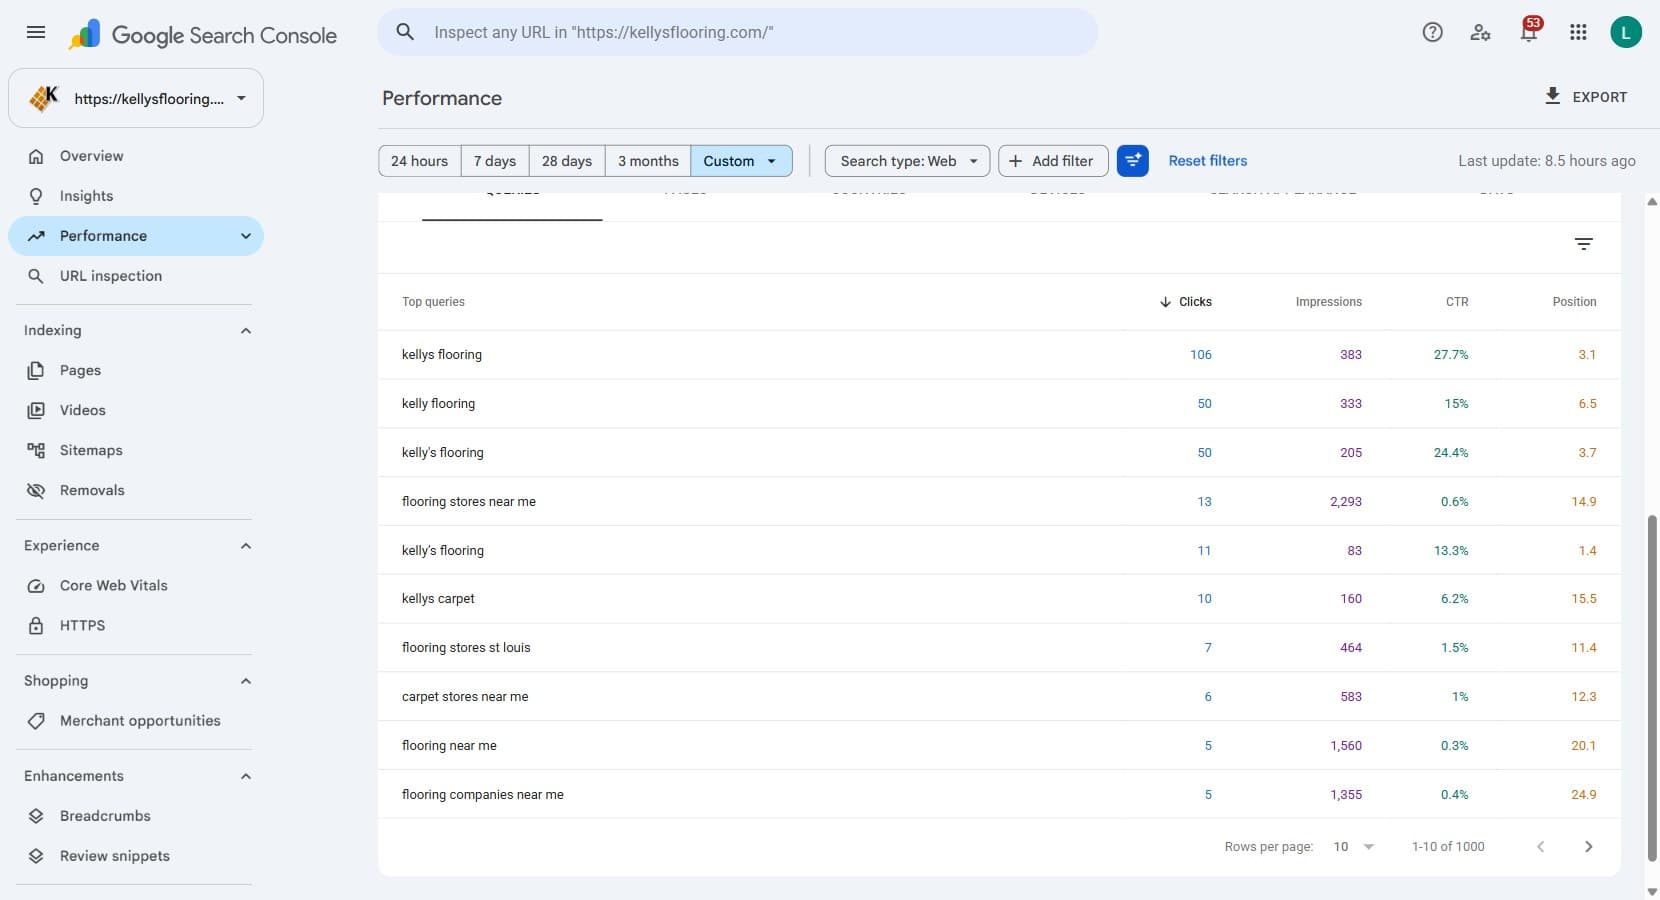Collapse the Enhancements section
Viewport: 1660px width, 900px height.
click(x=246, y=776)
